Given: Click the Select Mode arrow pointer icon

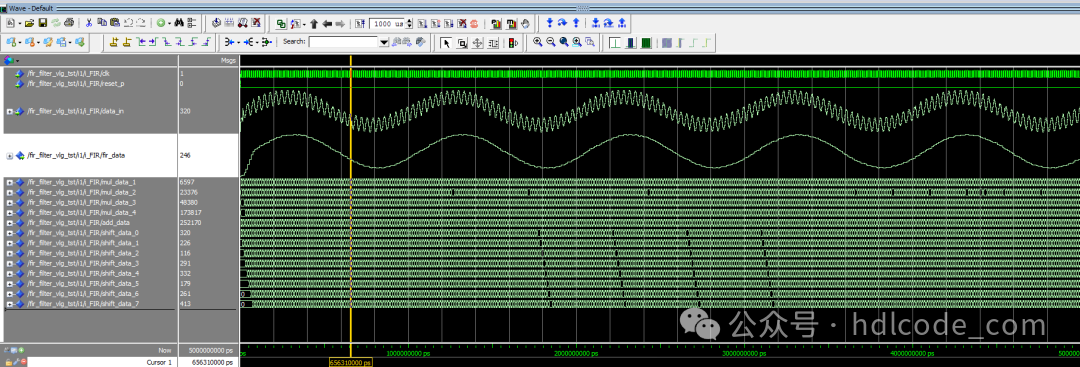Looking at the screenshot, I should (x=446, y=43).
